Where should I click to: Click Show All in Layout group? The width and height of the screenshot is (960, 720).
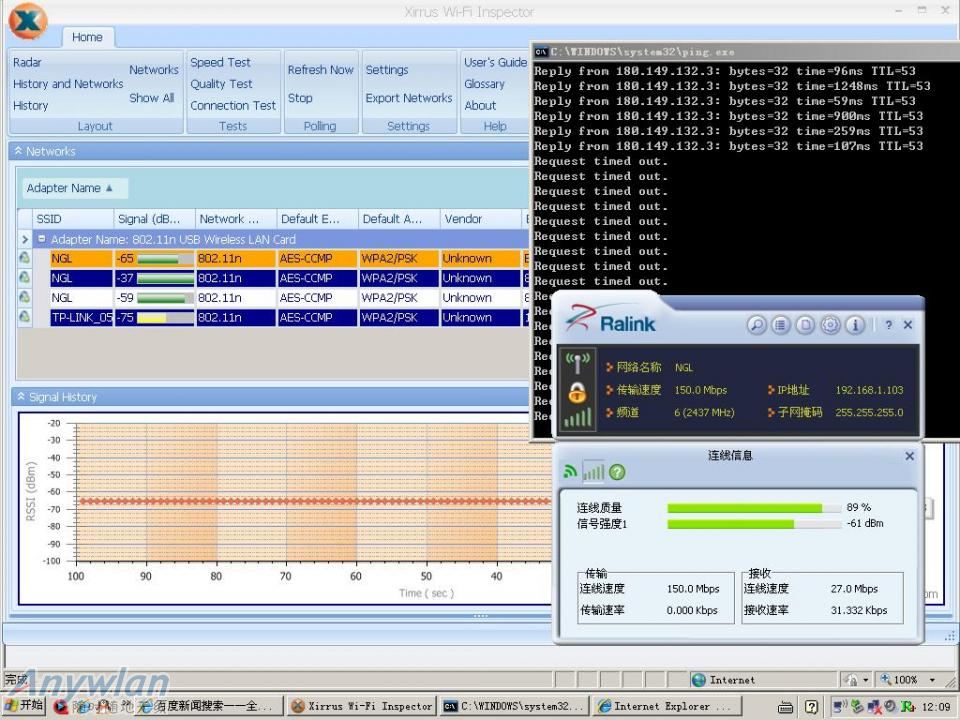pyautogui.click(x=152, y=98)
